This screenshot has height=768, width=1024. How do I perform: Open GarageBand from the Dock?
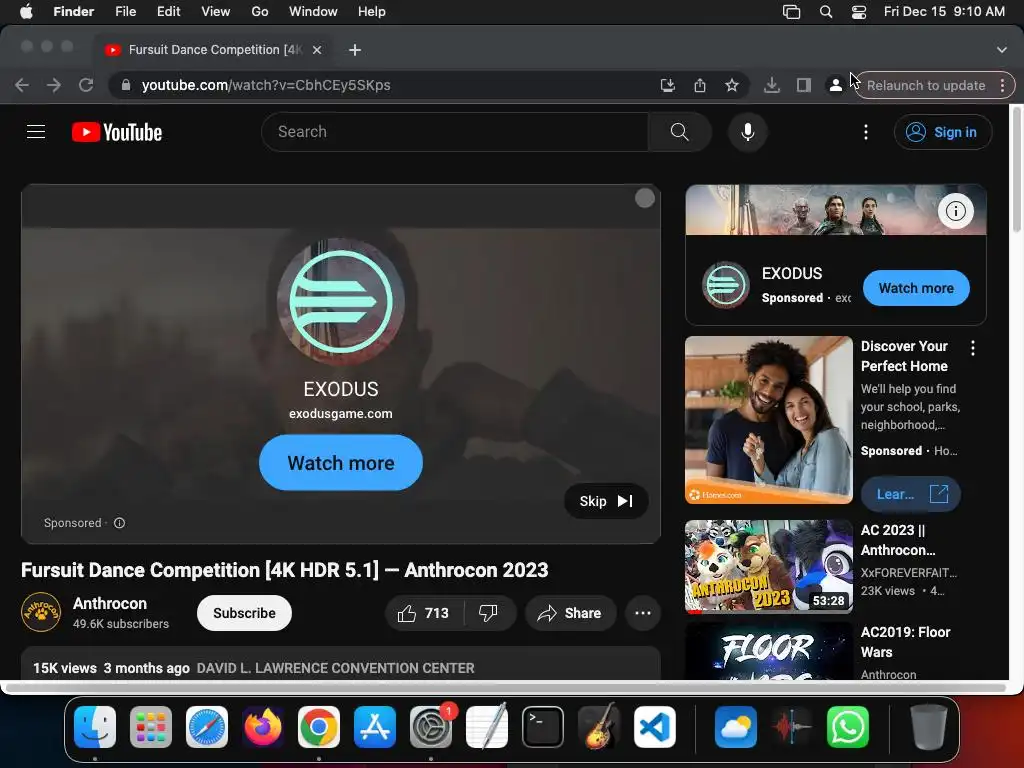[599, 727]
